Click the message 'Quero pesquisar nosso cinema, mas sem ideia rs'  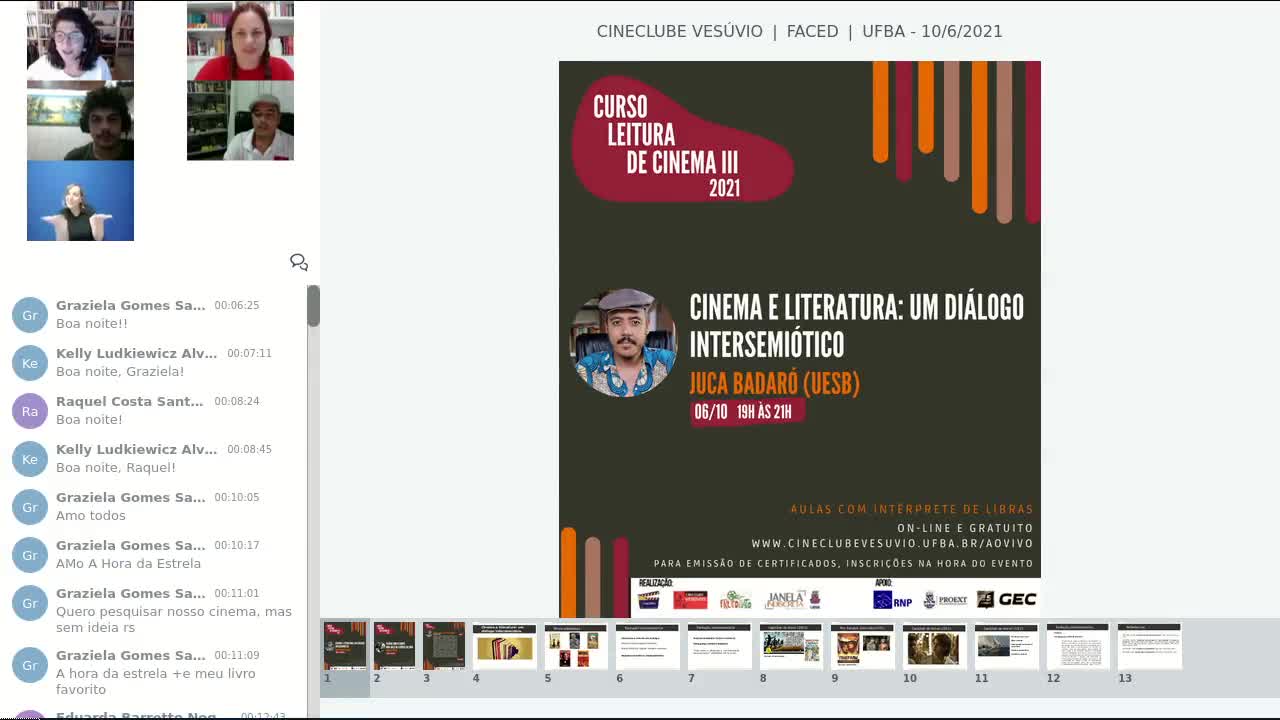[174, 620]
